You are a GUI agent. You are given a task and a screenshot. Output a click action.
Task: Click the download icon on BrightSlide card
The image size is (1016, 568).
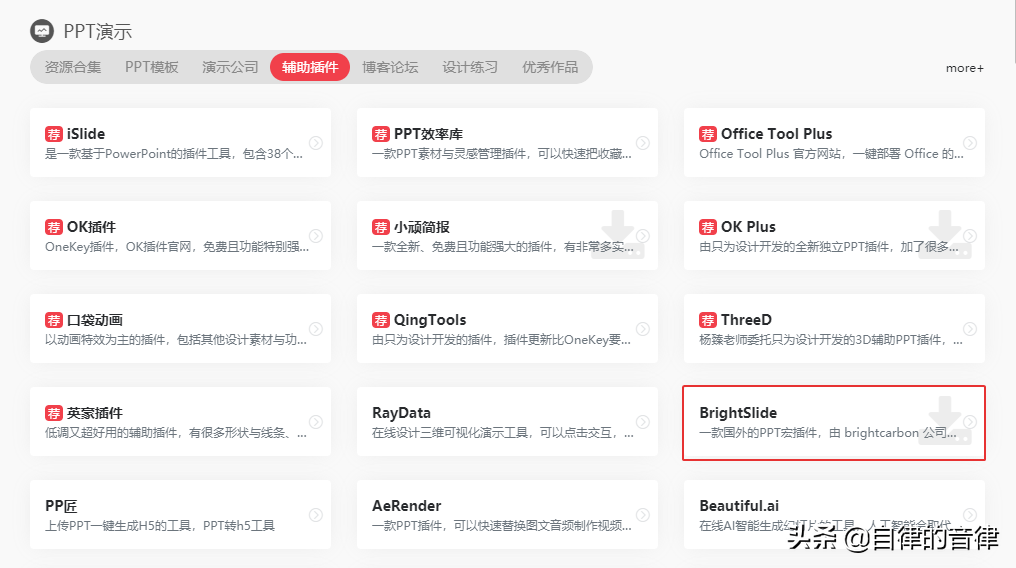click(x=945, y=420)
